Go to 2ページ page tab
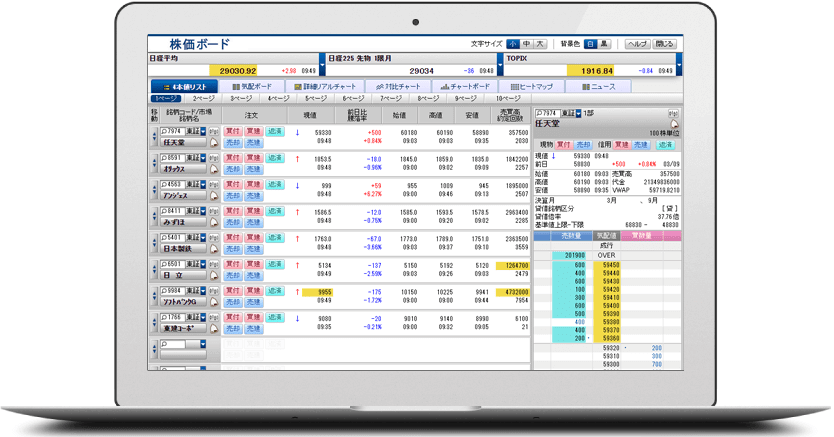This screenshot has height=437, width=834. coord(204,99)
